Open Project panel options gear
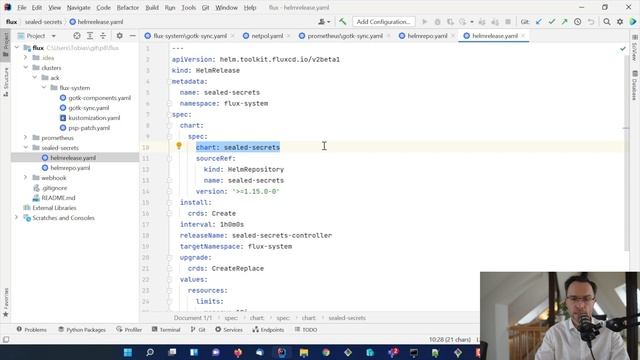Image resolution: width=640 pixels, height=360 pixels. coord(119,36)
